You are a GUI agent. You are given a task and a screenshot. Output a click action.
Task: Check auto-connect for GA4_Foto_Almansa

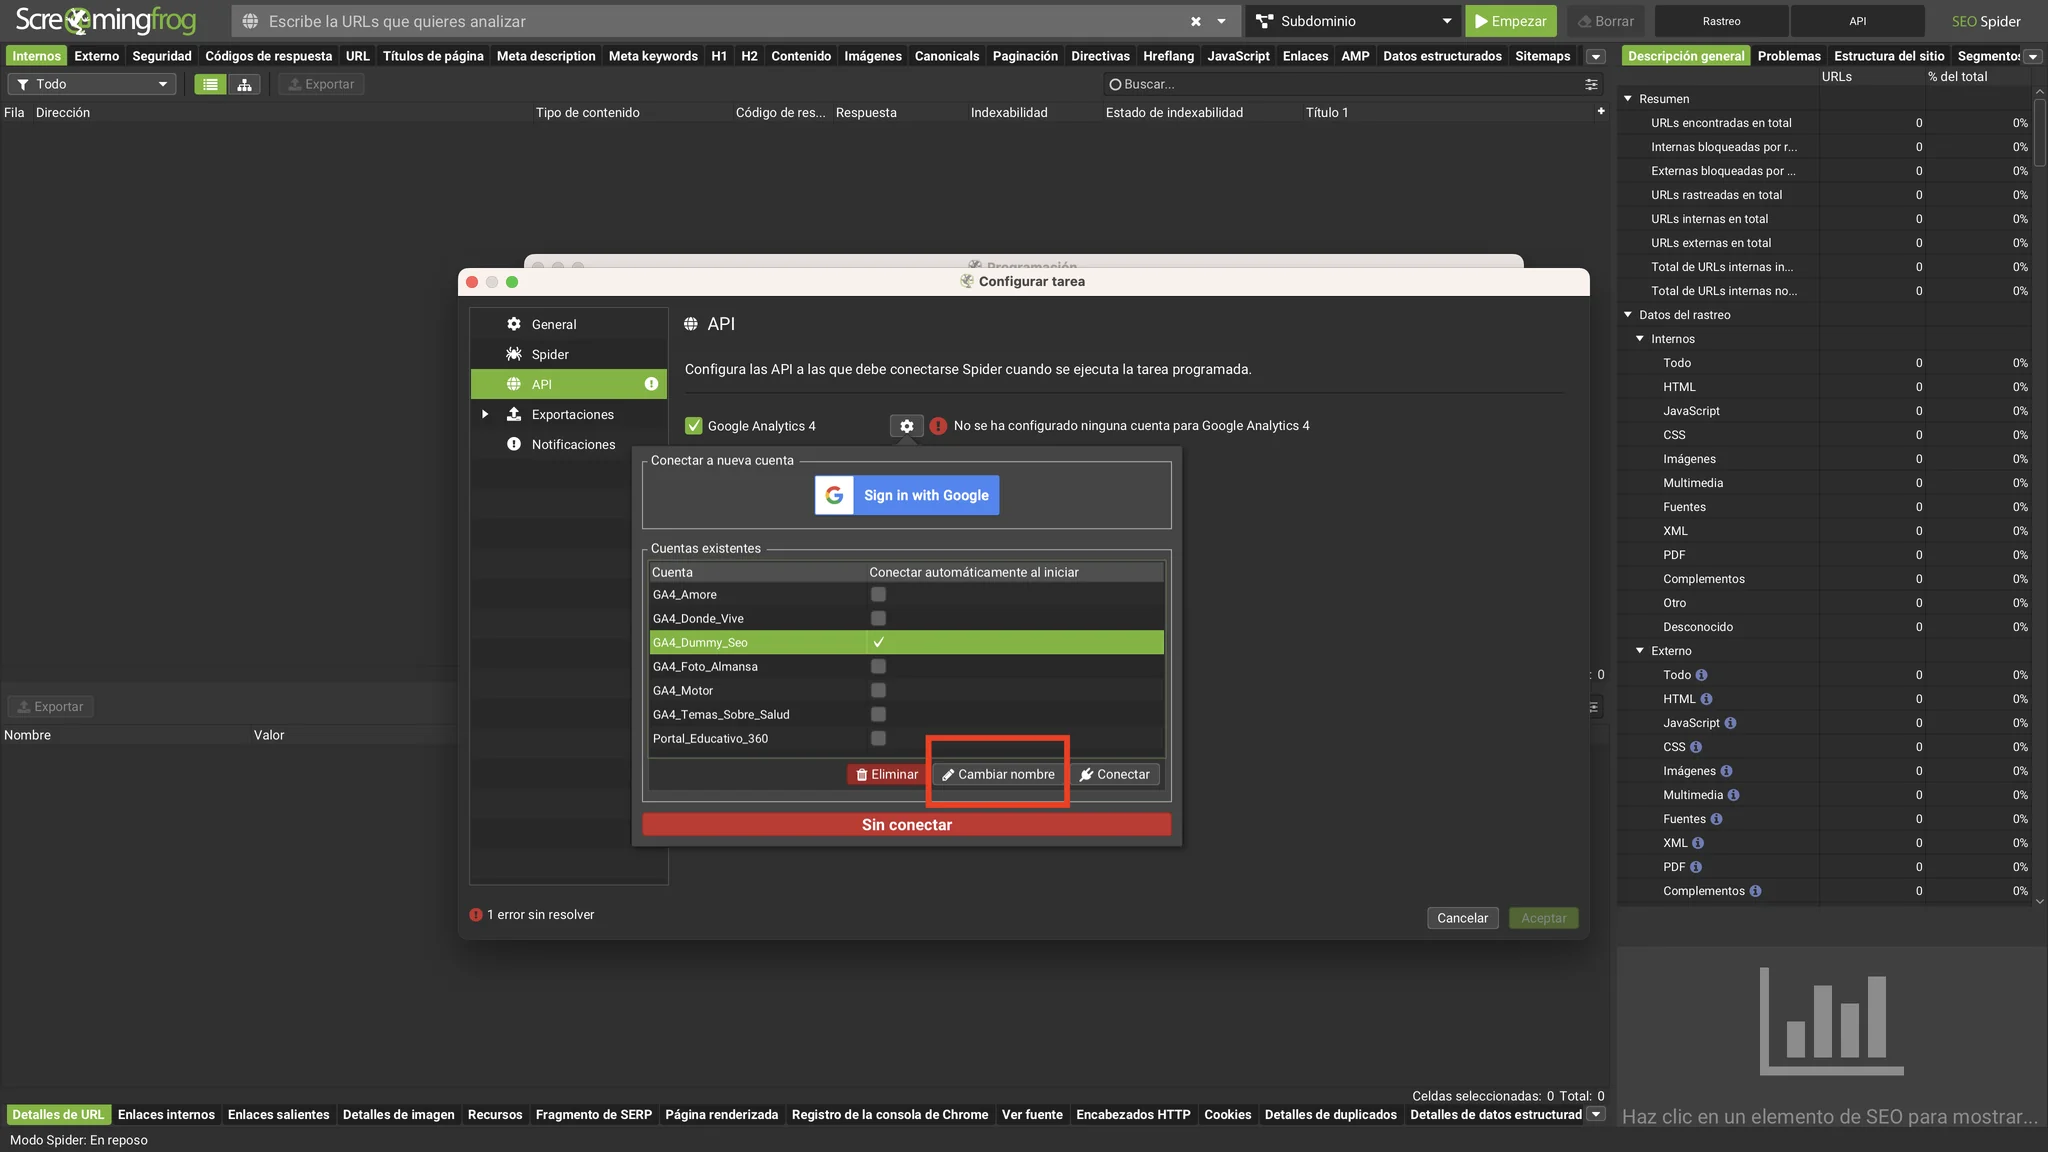click(878, 666)
